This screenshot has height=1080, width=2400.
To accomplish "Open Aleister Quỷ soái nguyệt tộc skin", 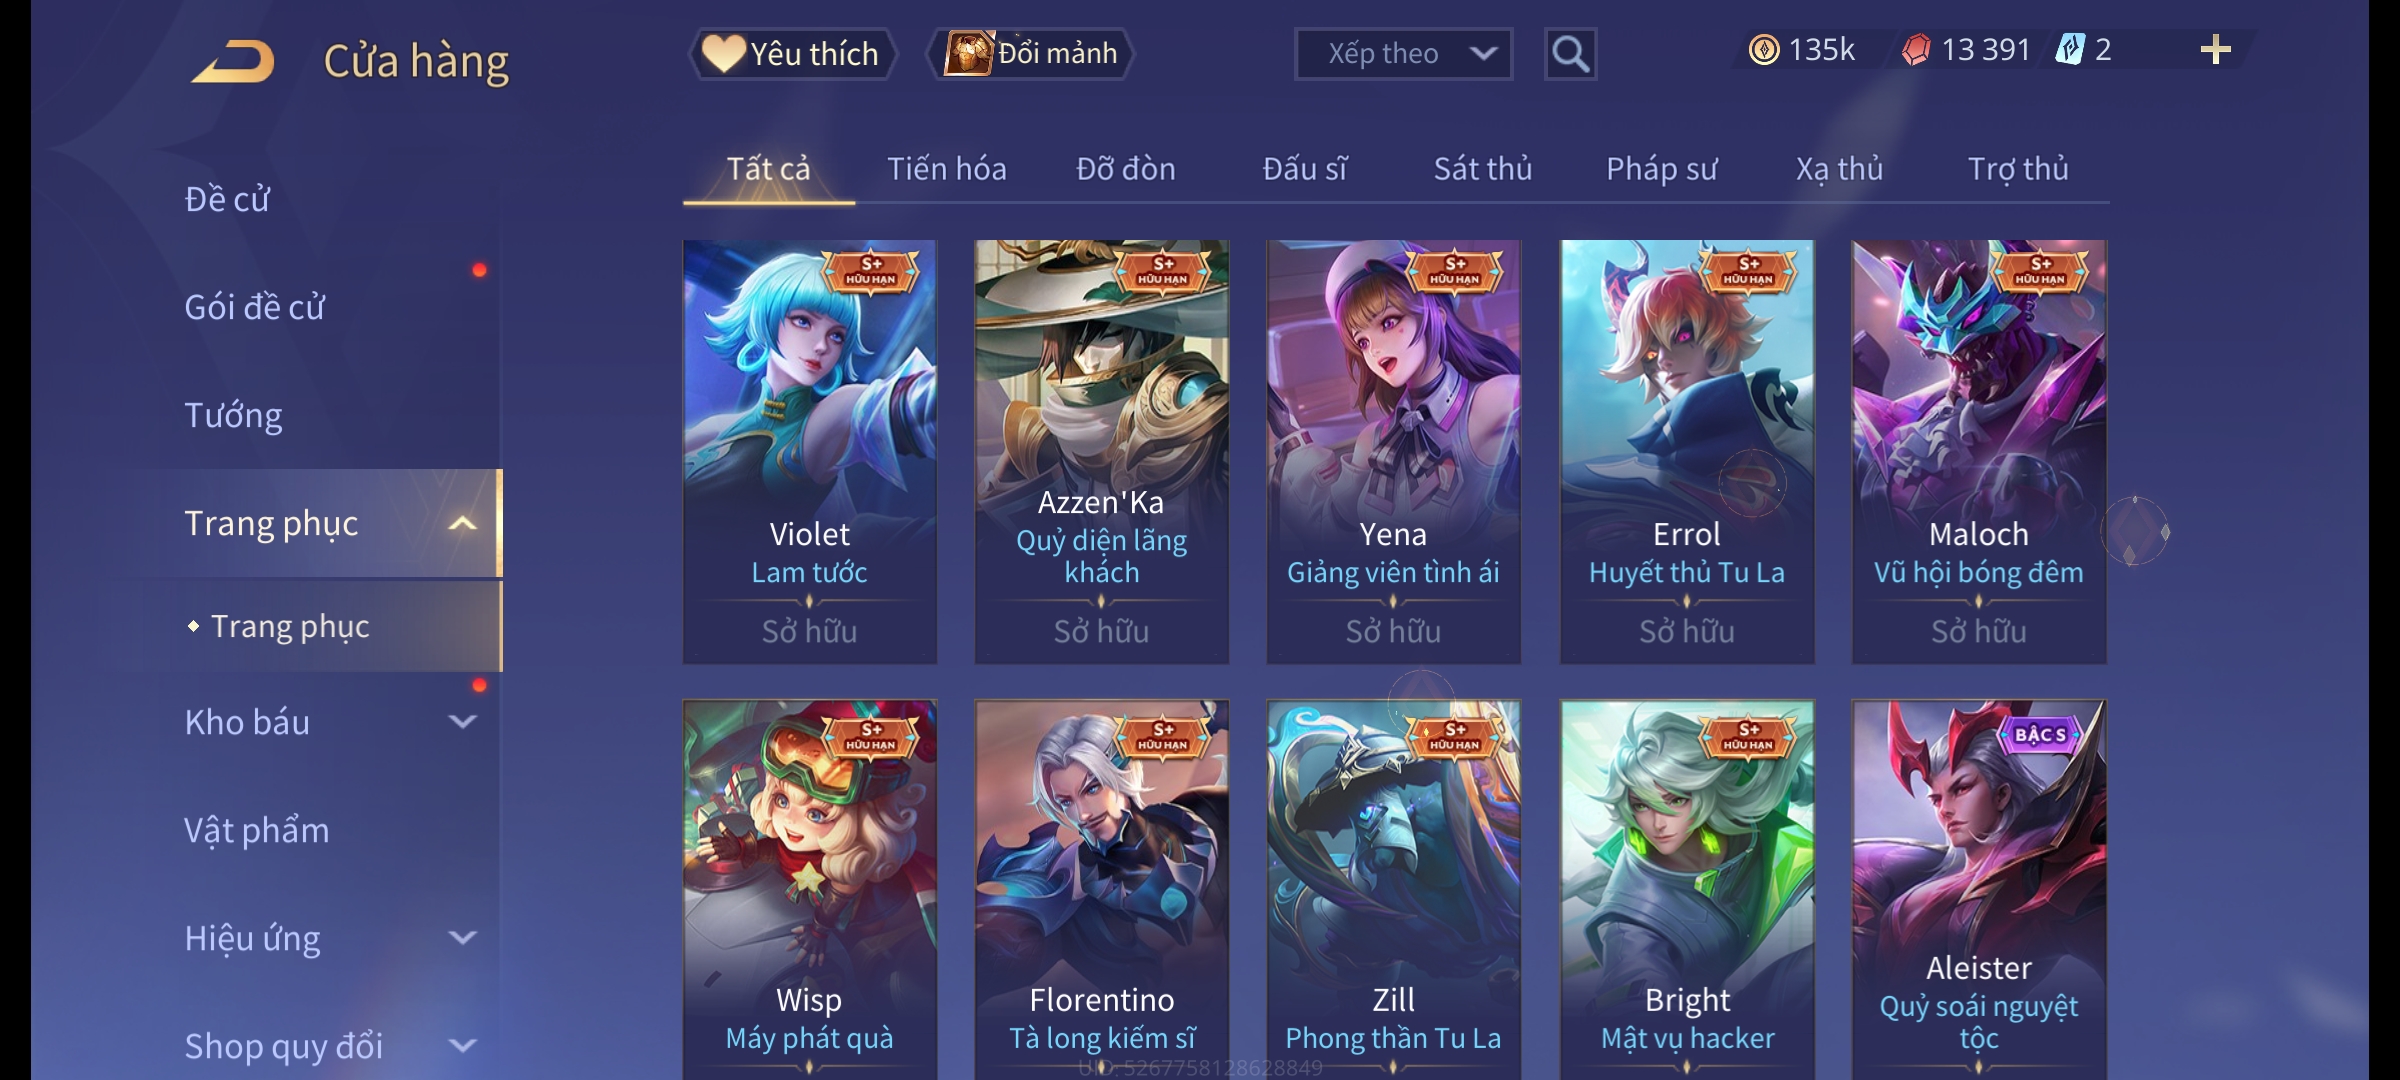I will 1979,890.
